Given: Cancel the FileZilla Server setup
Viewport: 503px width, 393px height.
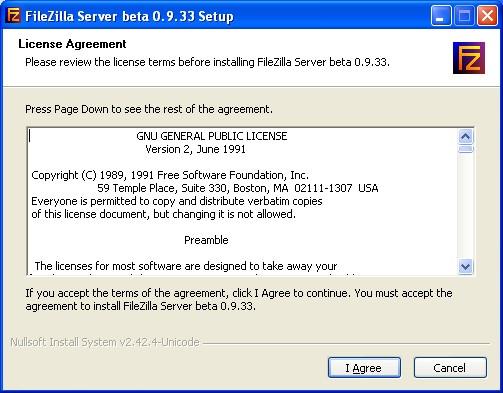Looking at the screenshot, I should pos(450,368).
